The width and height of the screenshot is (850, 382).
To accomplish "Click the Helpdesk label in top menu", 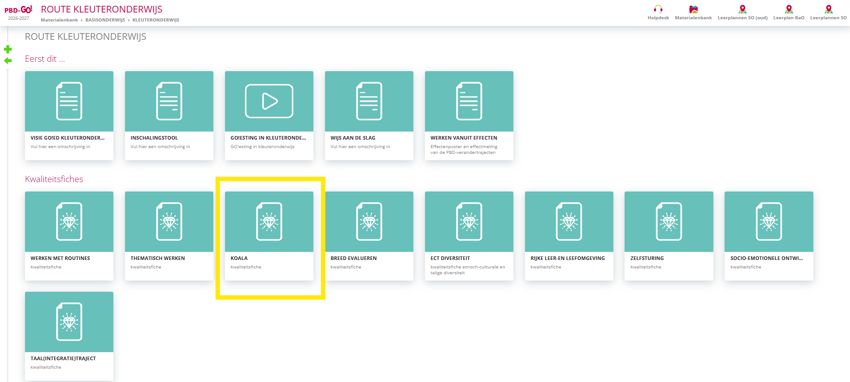I will pos(658,18).
